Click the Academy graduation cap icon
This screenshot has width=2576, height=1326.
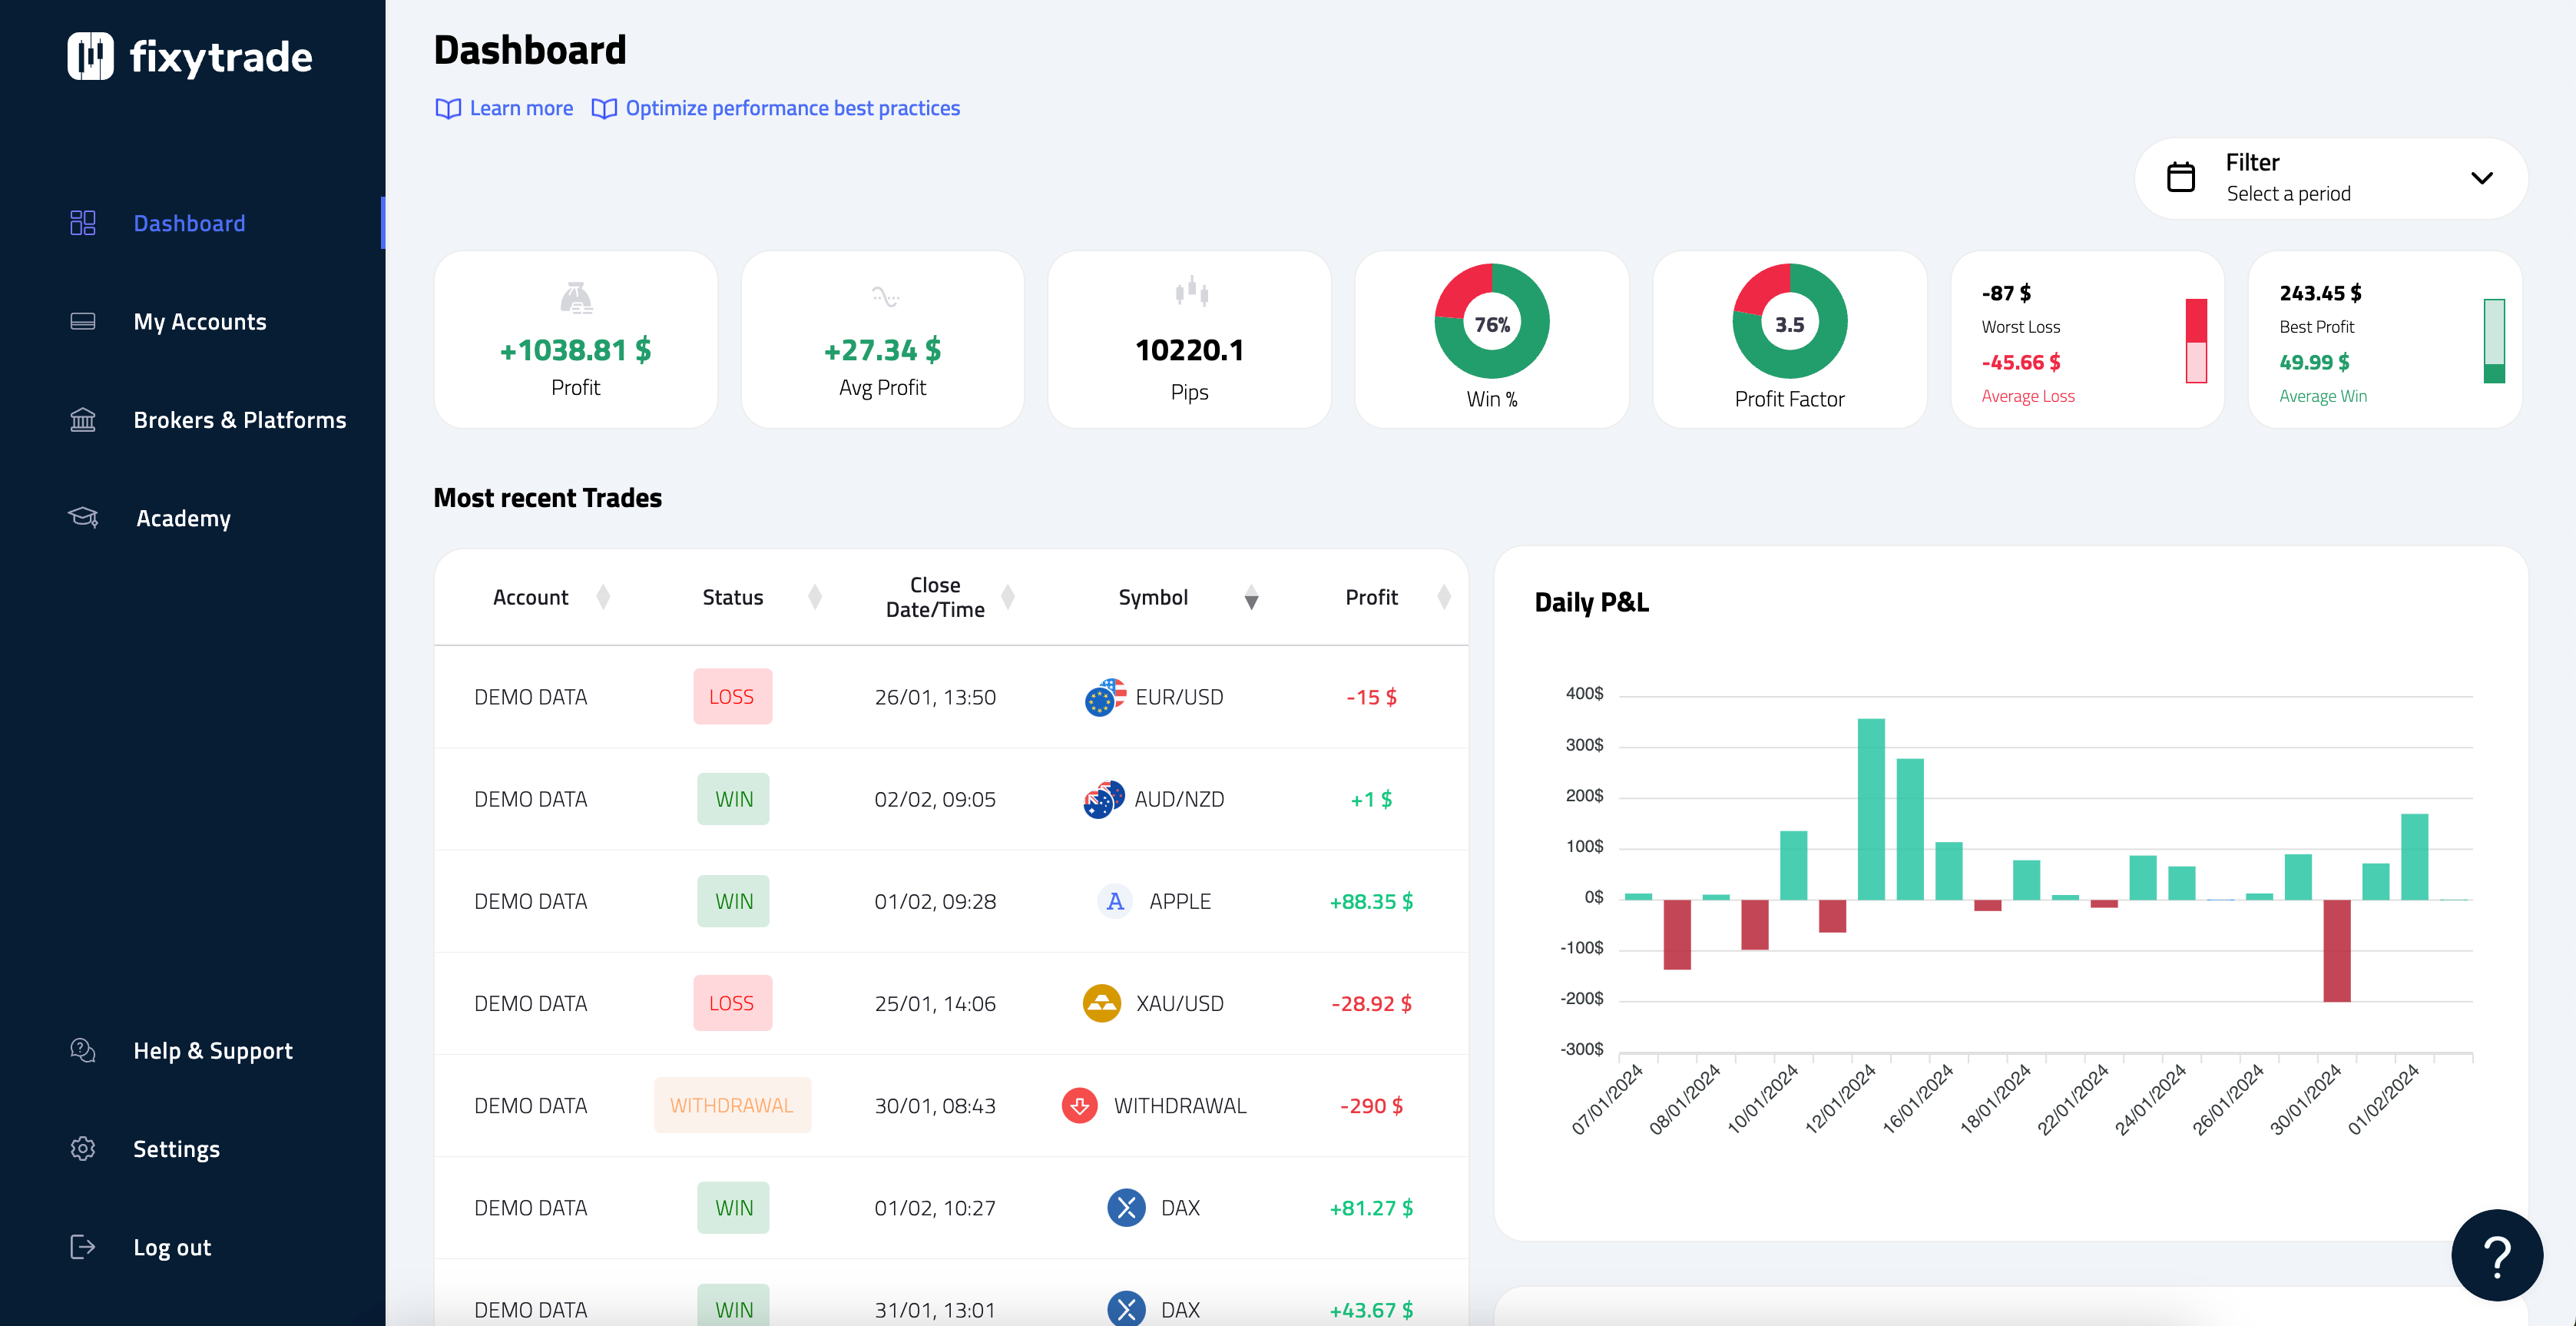(x=83, y=517)
